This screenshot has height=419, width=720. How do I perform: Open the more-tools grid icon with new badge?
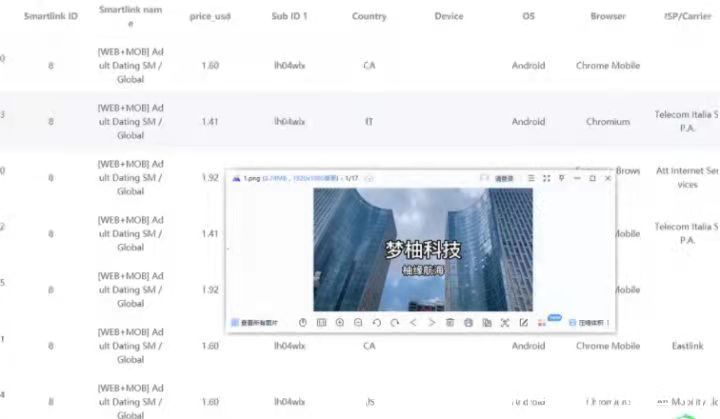542,323
